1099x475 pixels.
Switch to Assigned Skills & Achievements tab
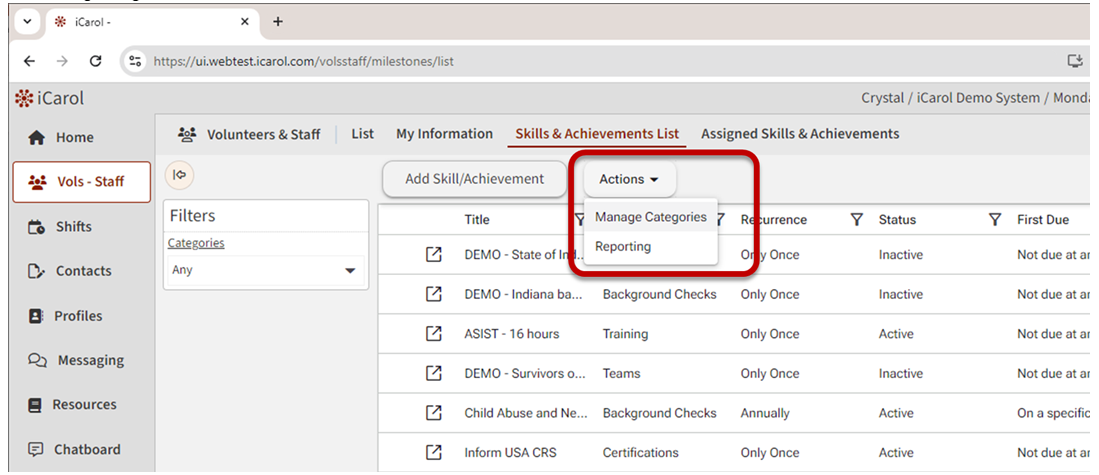click(x=799, y=134)
